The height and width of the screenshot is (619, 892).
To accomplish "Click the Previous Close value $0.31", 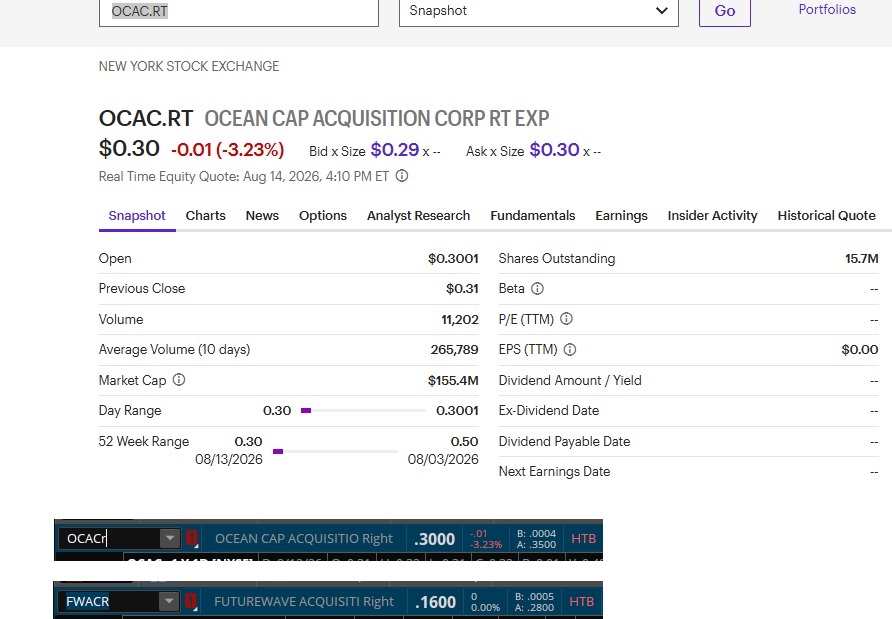I will coord(462,288).
